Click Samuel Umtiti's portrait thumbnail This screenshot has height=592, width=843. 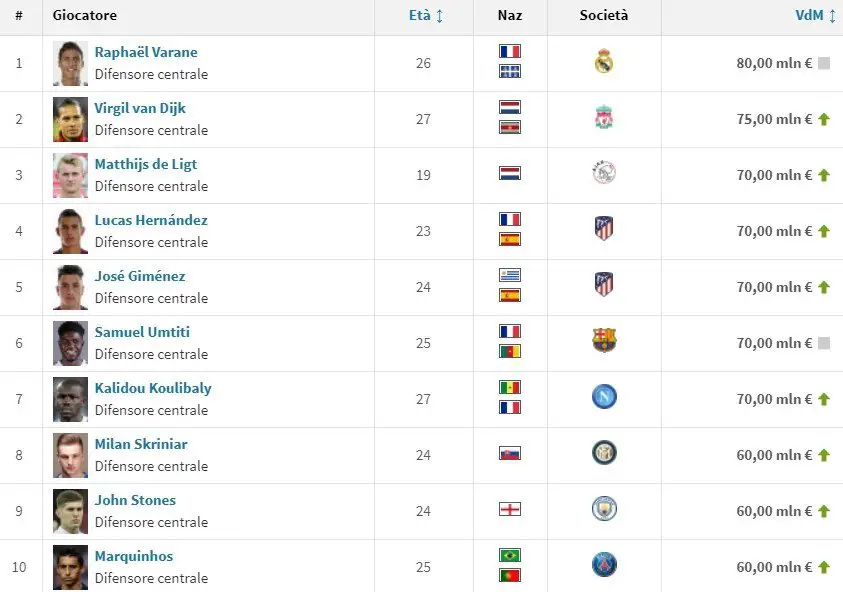pos(70,343)
